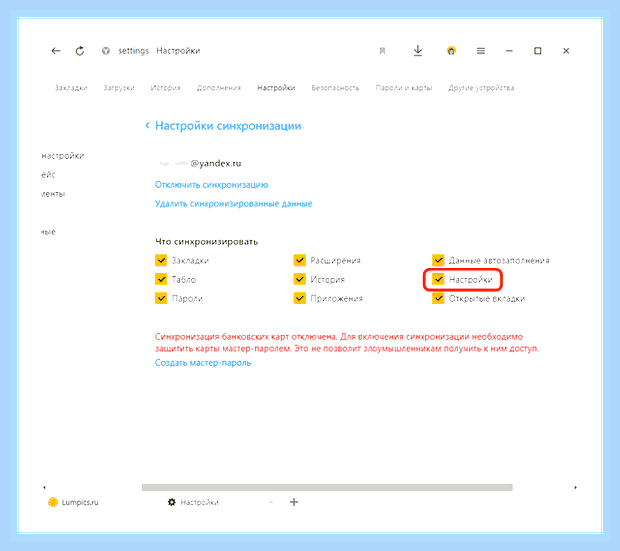Toggle the Расширения sync checkbox
The width and height of the screenshot is (620, 551).
(x=300, y=260)
